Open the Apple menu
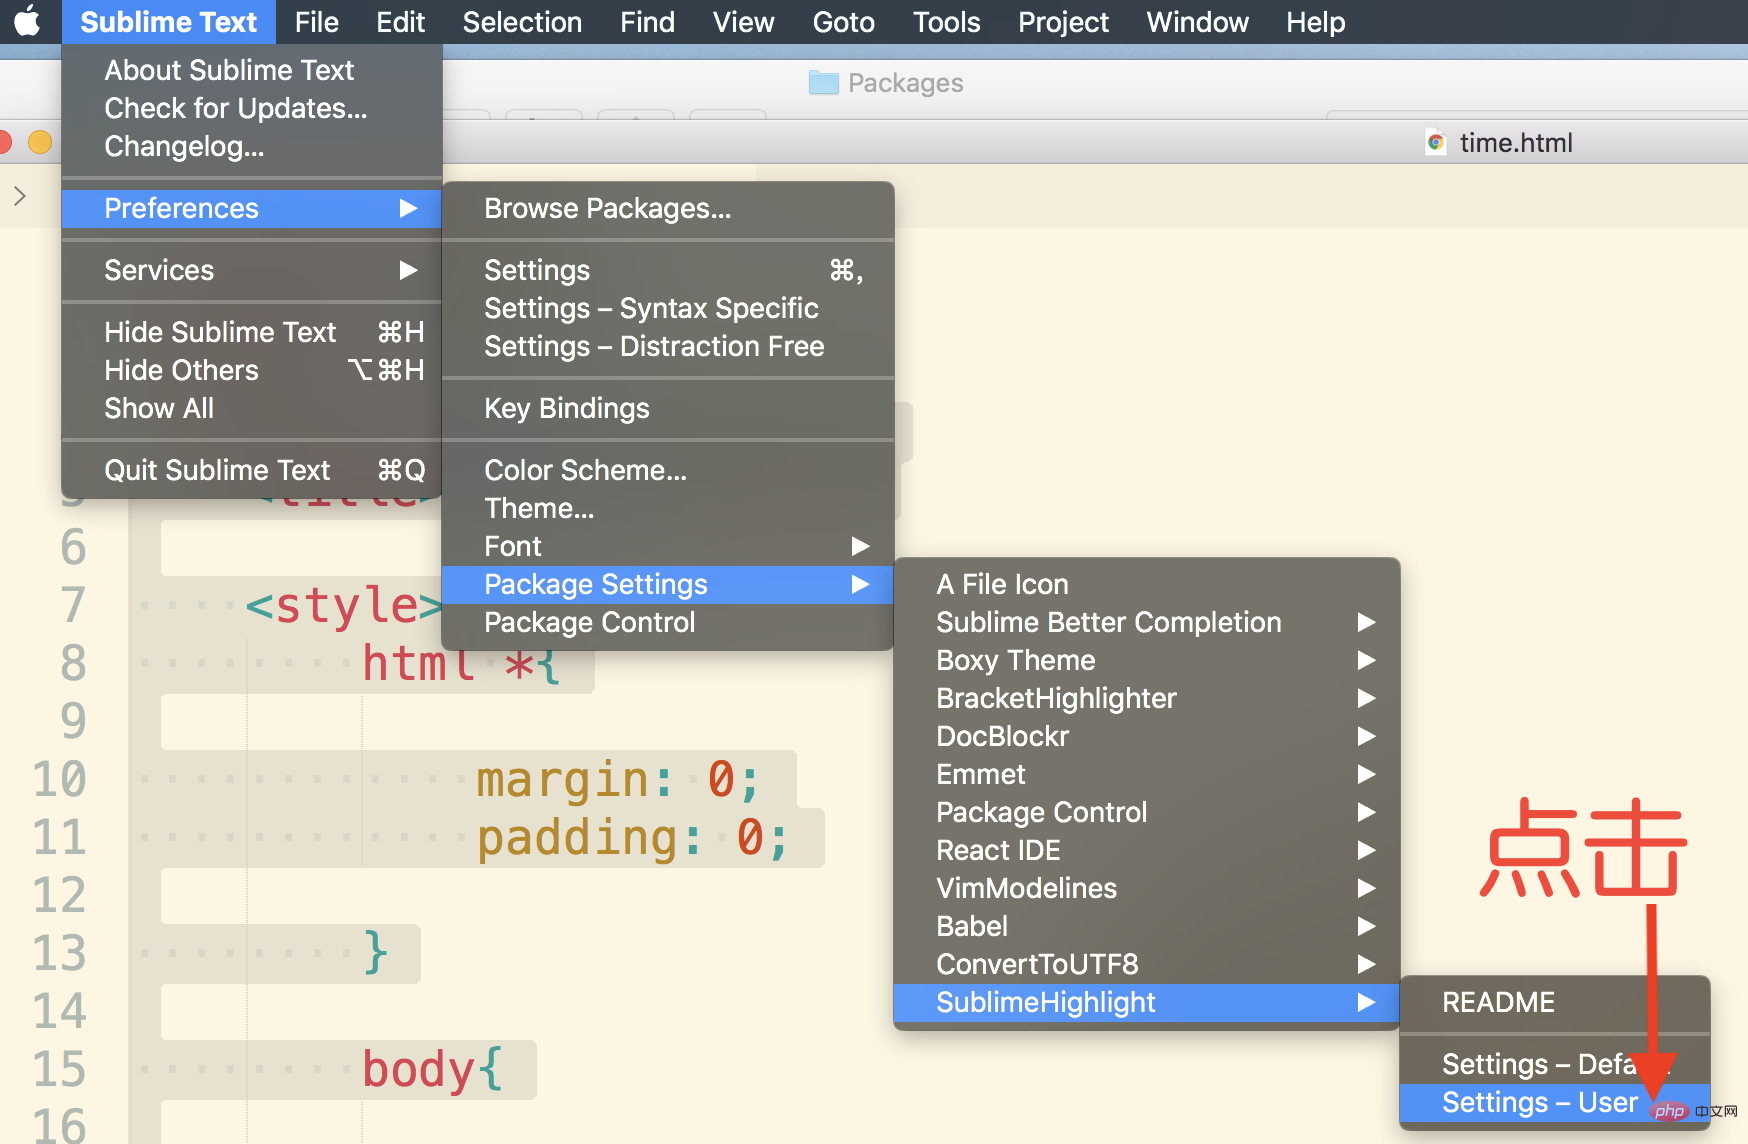The height and width of the screenshot is (1144, 1748). [28, 21]
